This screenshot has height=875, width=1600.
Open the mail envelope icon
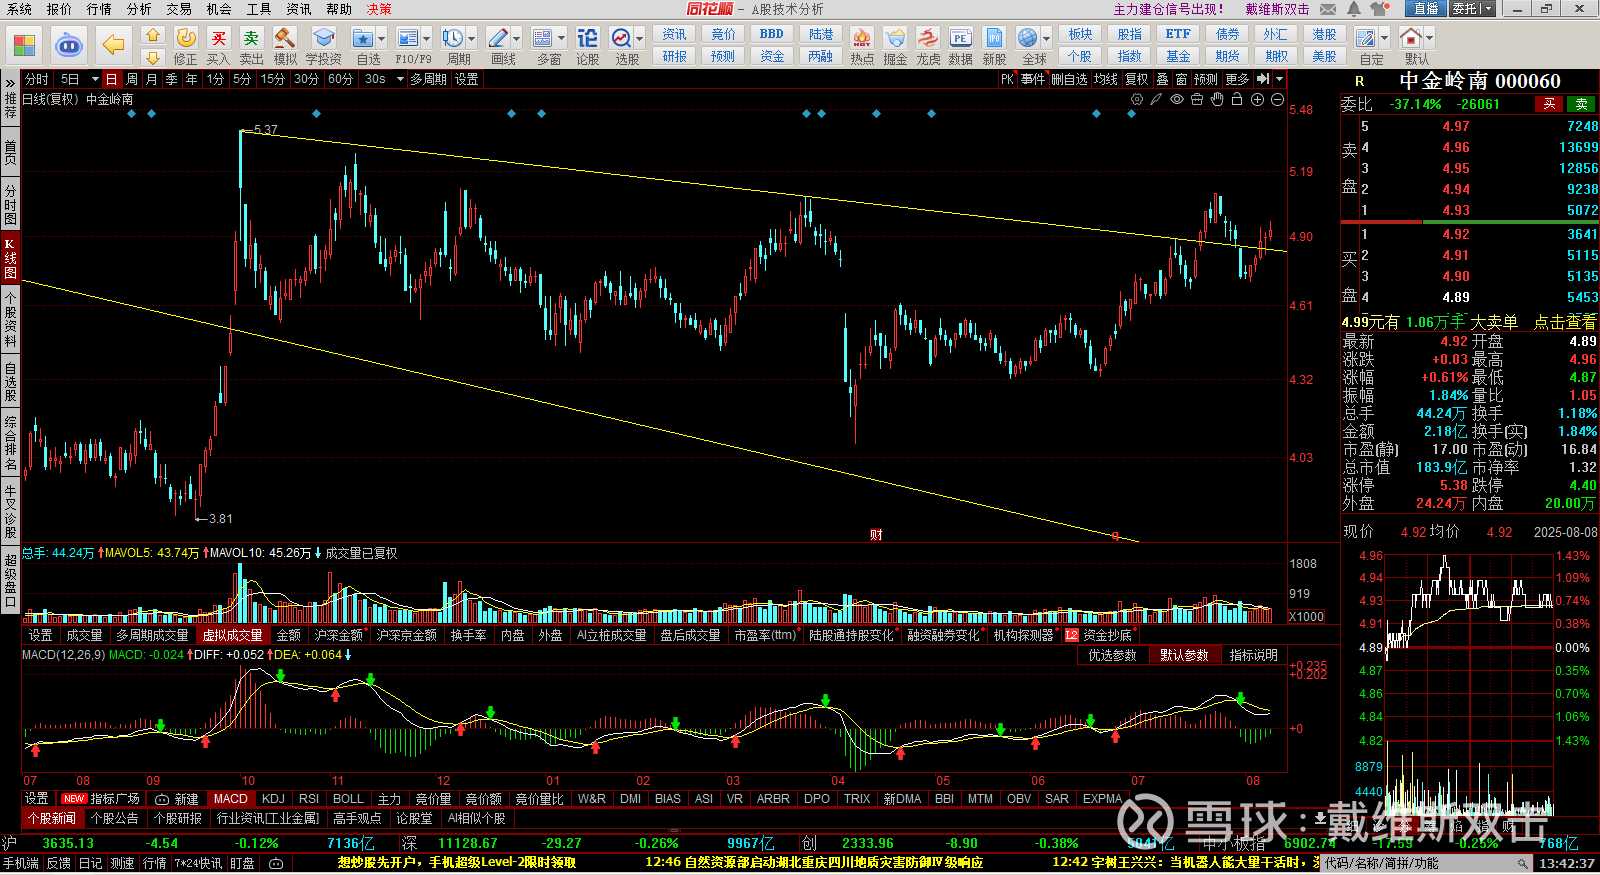[1328, 9]
